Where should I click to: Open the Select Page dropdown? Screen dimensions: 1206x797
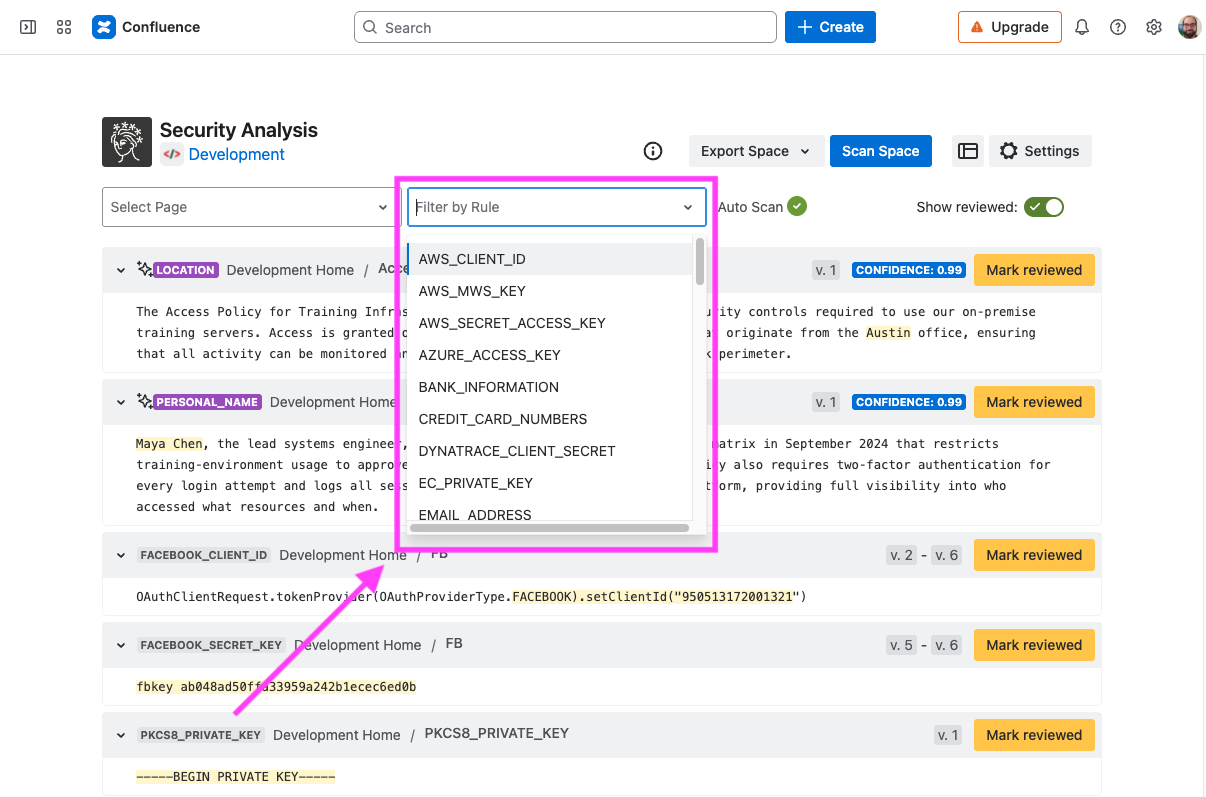point(248,207)
